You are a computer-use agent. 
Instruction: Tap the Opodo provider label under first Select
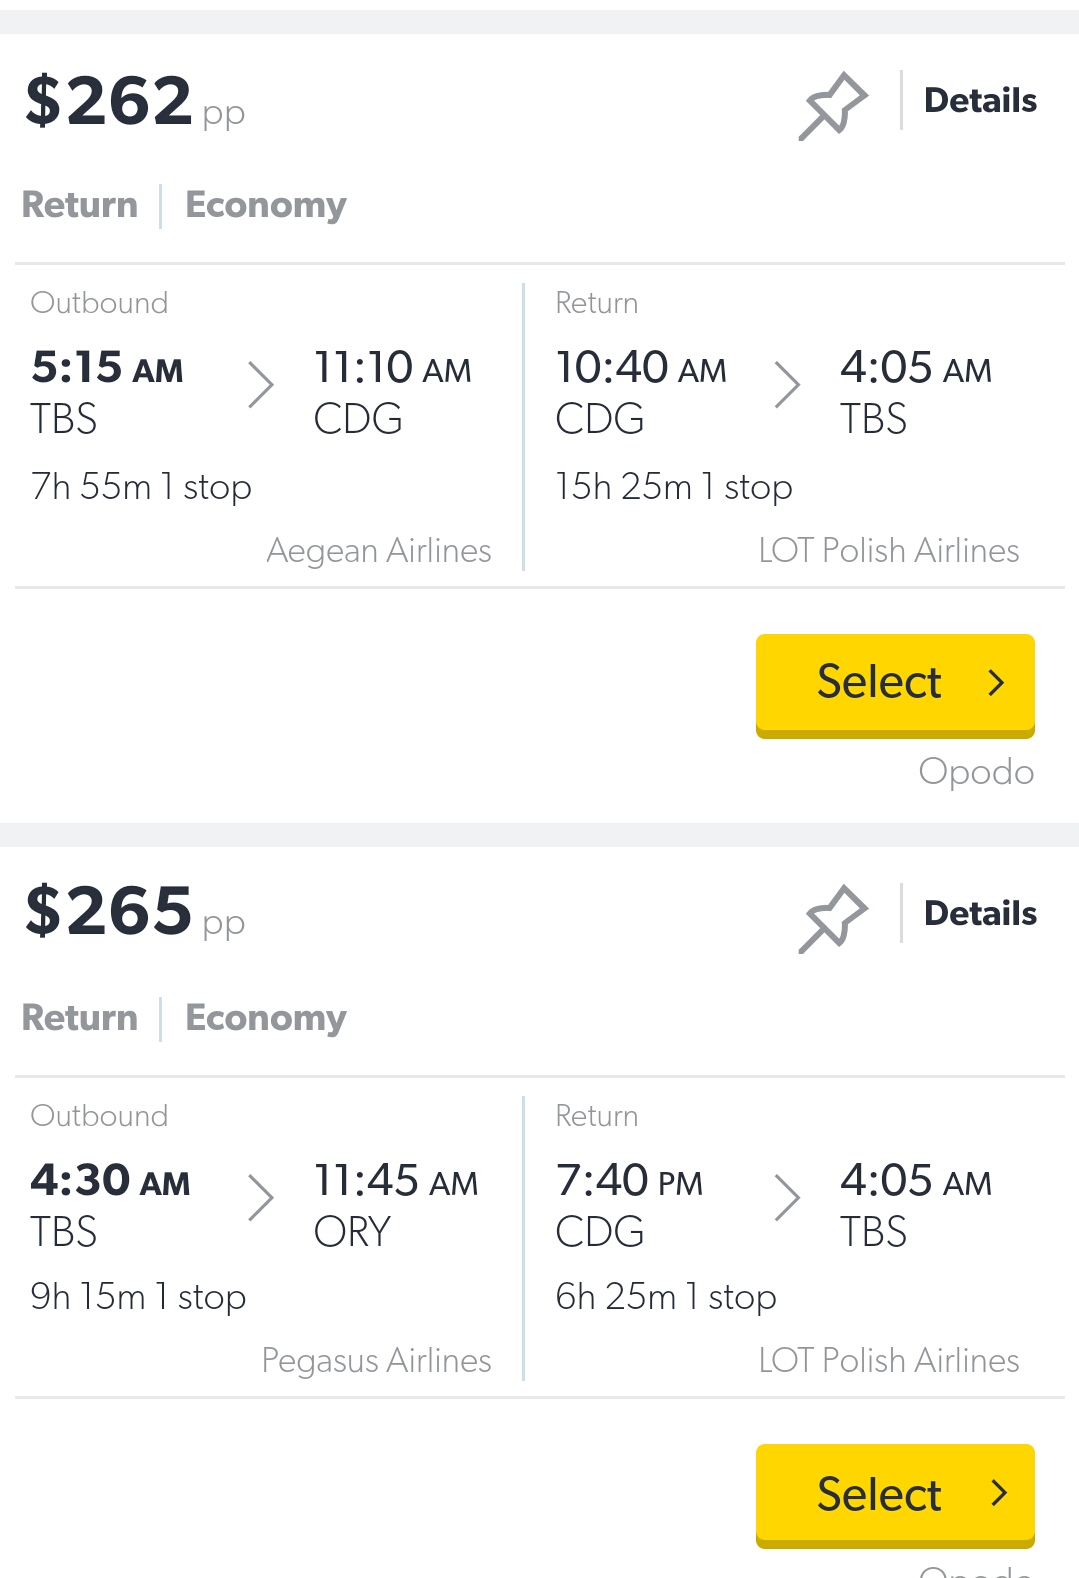click(x=976, y=772)
